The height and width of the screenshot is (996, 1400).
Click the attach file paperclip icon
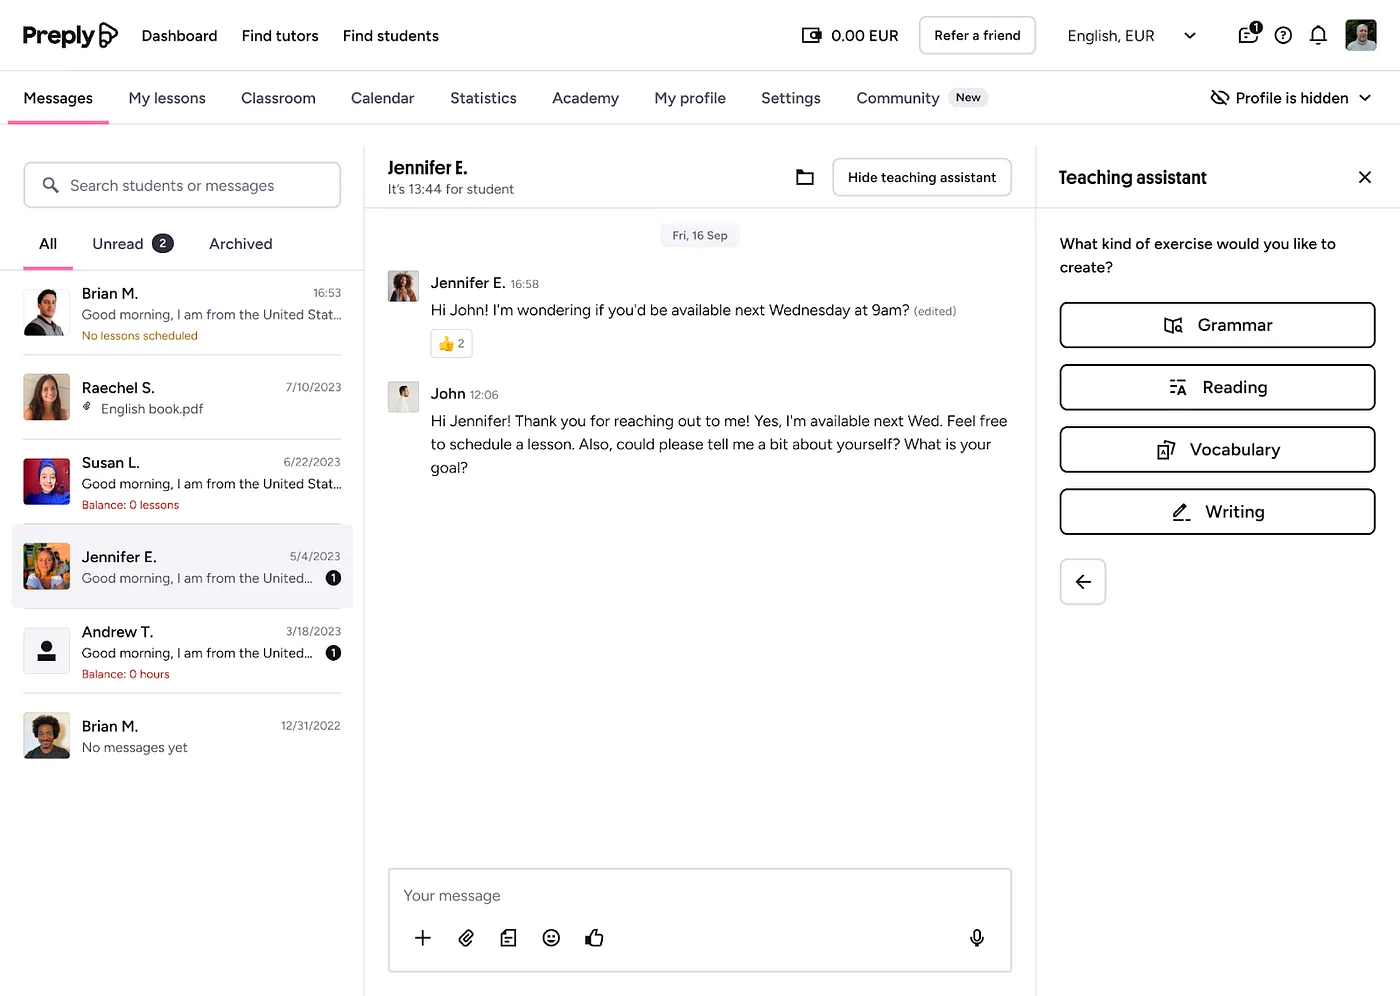coord(466,938)
